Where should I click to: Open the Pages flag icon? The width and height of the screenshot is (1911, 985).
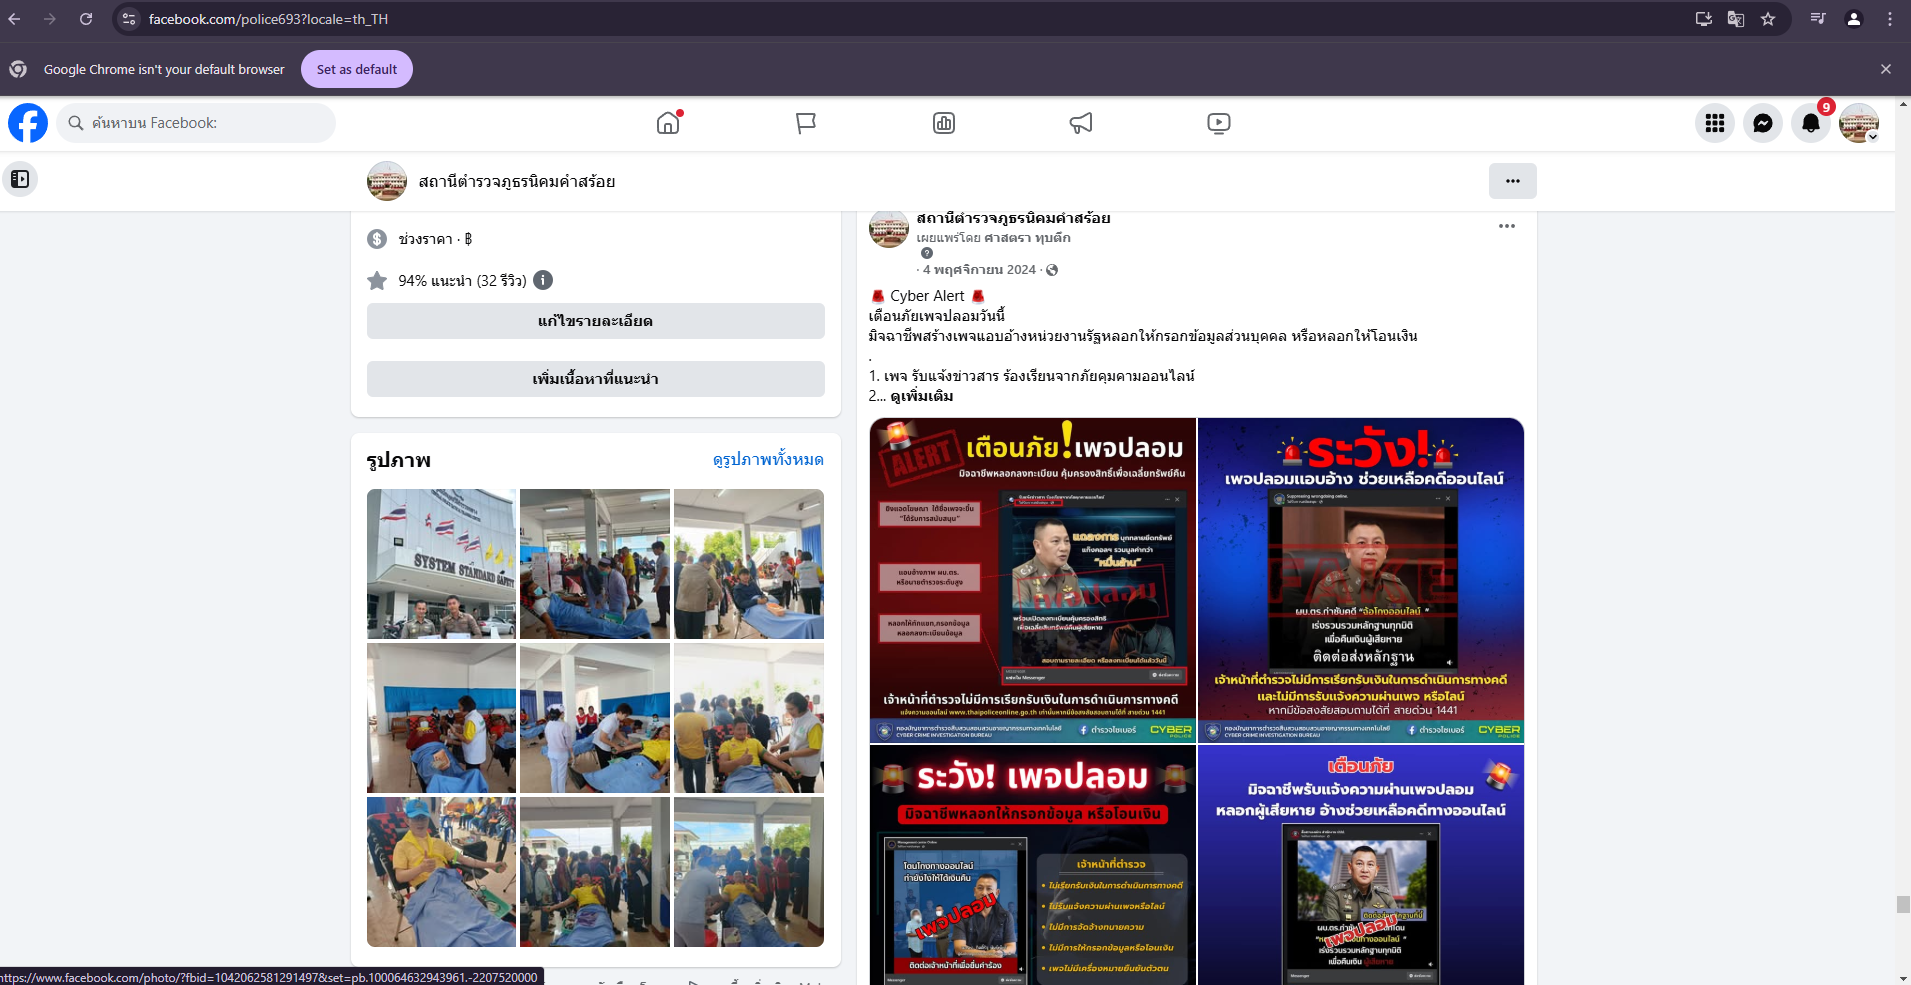(x=806, y=123)
